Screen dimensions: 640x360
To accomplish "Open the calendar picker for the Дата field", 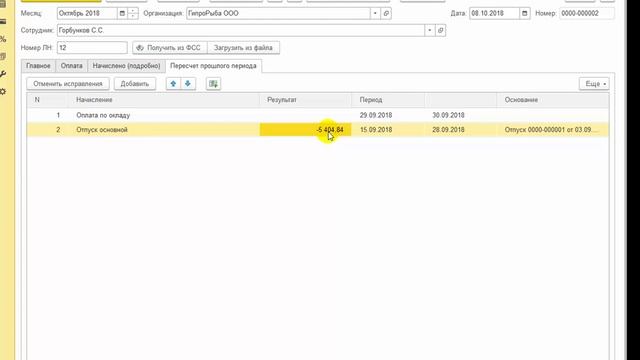I will tap(524, 13).
